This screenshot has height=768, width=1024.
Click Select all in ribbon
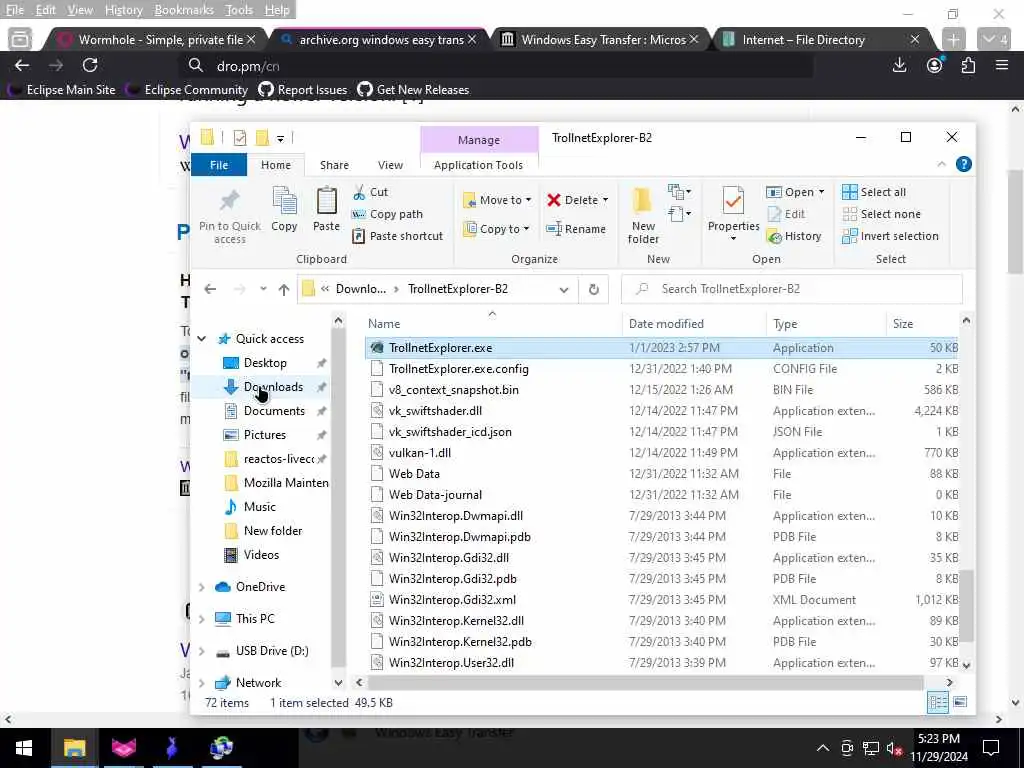[x=874, y=192]
